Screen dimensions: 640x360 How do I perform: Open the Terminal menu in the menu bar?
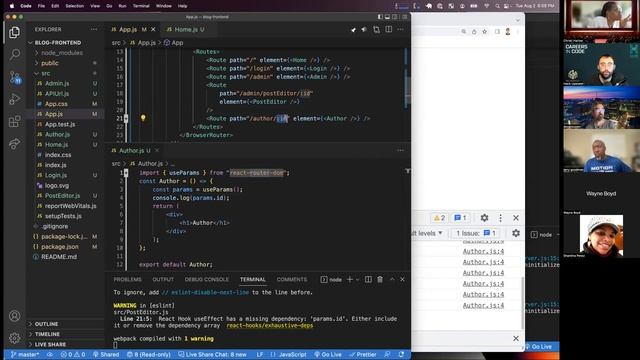[x=141, y=6]
